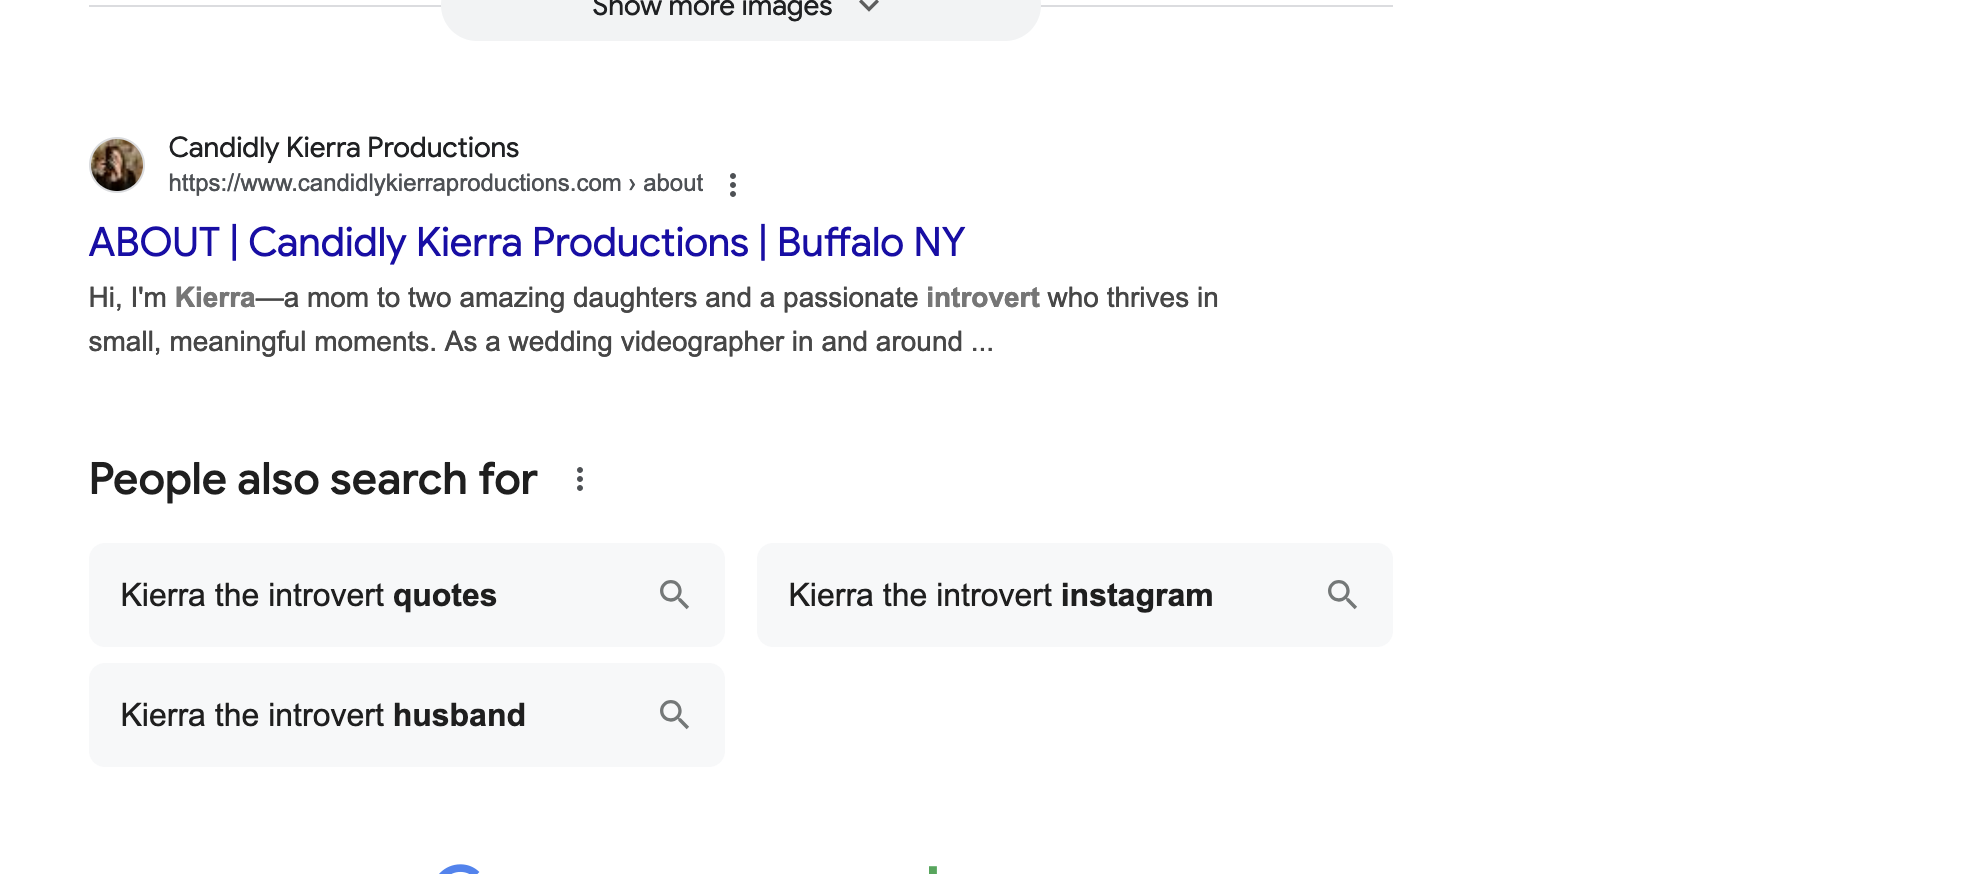Click the green logo fragment at the page bottom
Viewport: 1972px width, 874px height.
point(932,870)
